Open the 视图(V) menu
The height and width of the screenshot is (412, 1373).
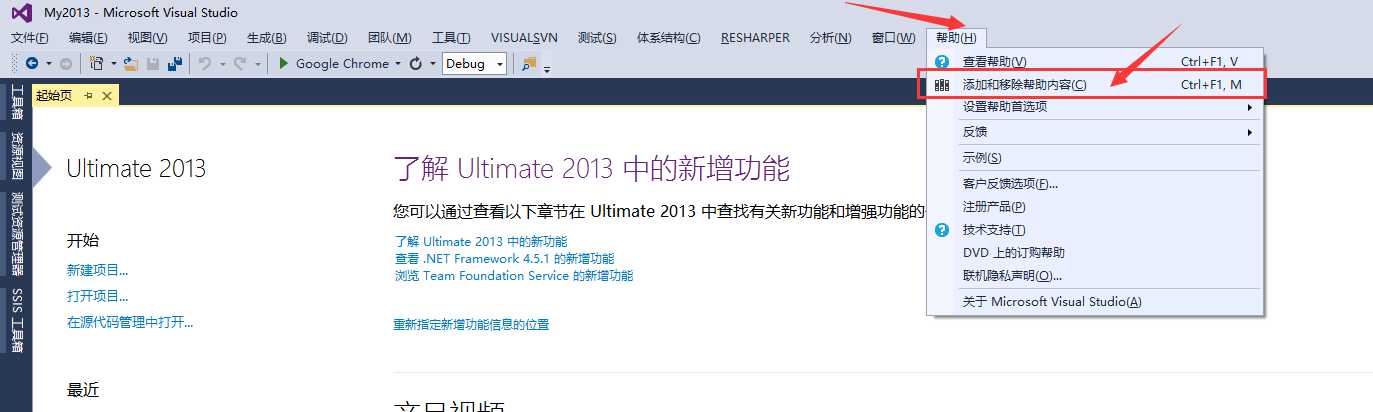coord(148,38)
